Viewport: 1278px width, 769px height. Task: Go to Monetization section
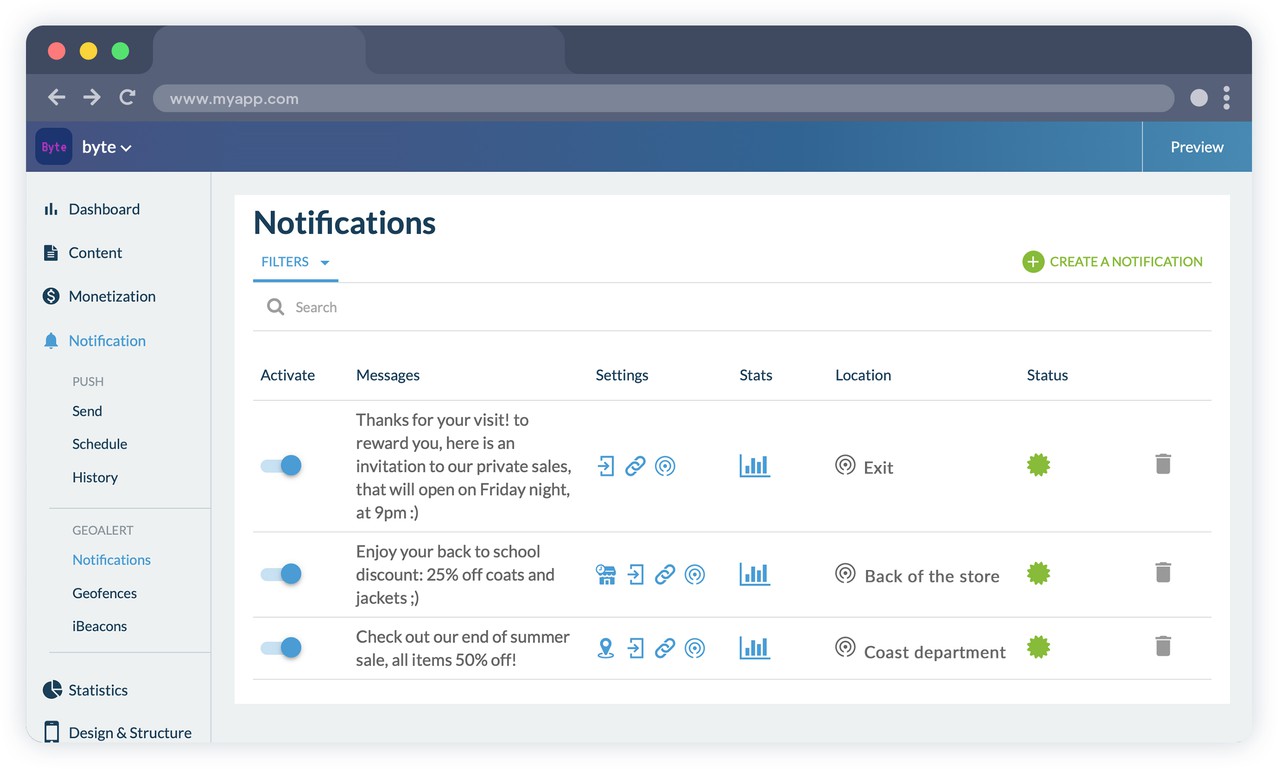coord(111,296)
